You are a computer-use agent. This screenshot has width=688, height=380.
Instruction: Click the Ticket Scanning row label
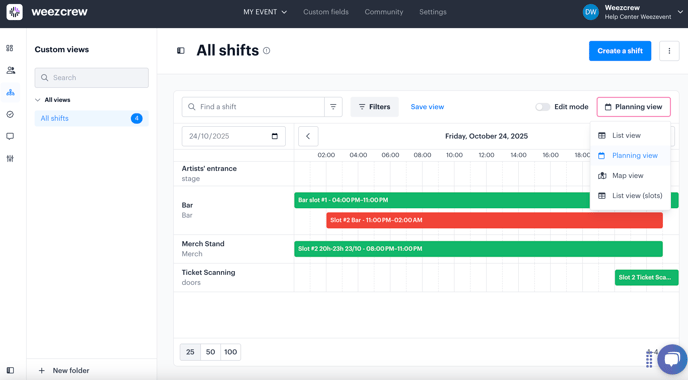[208, 272]
